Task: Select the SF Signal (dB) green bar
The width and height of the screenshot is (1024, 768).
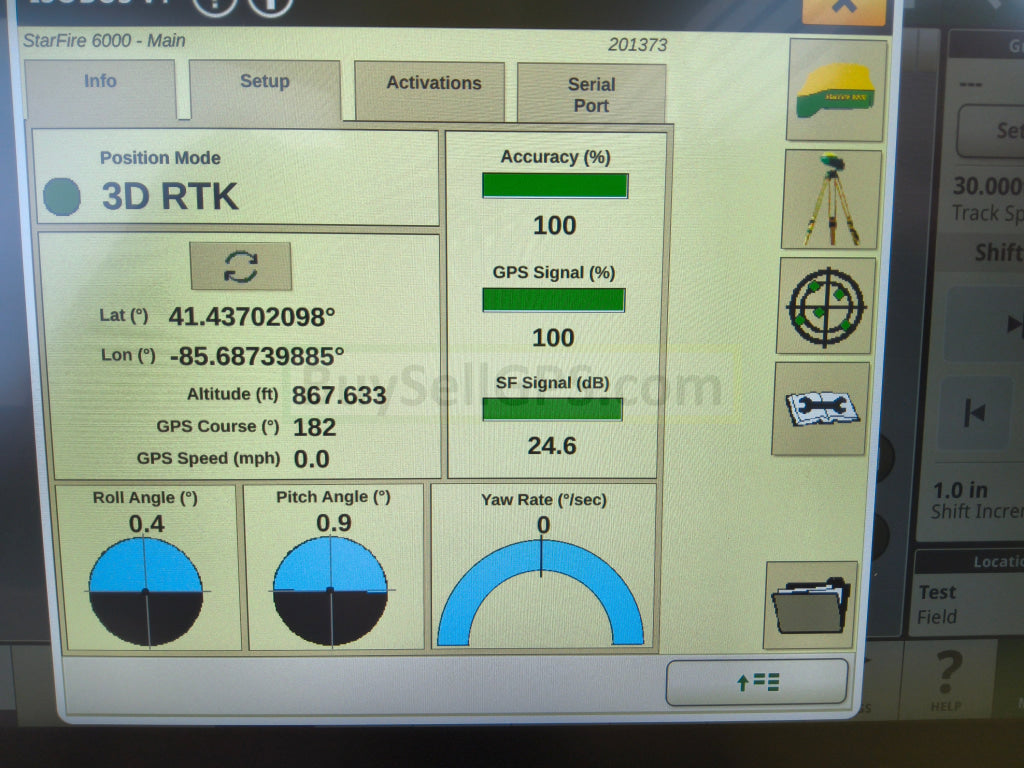Action: pyautogui.click(x=552, y=409)
